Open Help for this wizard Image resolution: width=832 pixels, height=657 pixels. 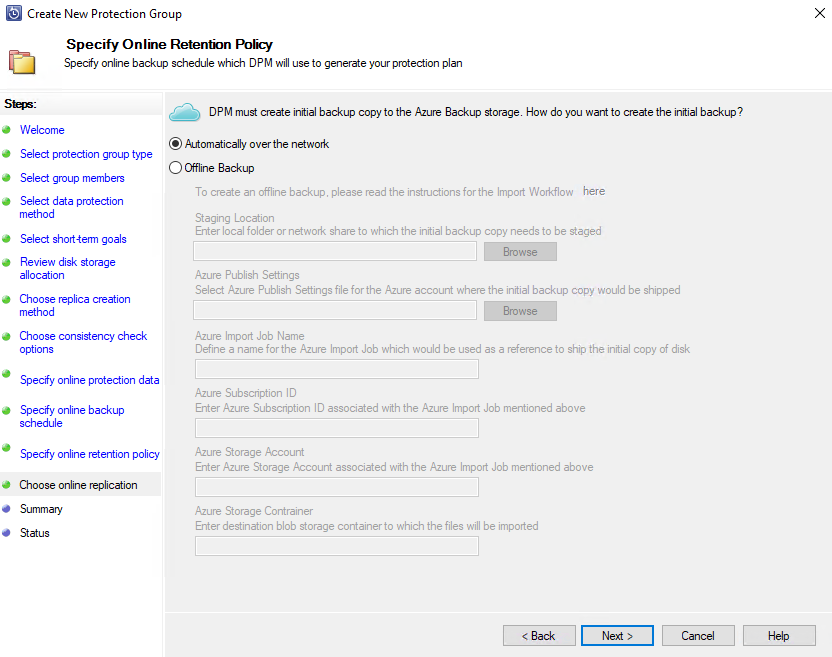click(779, 636)
